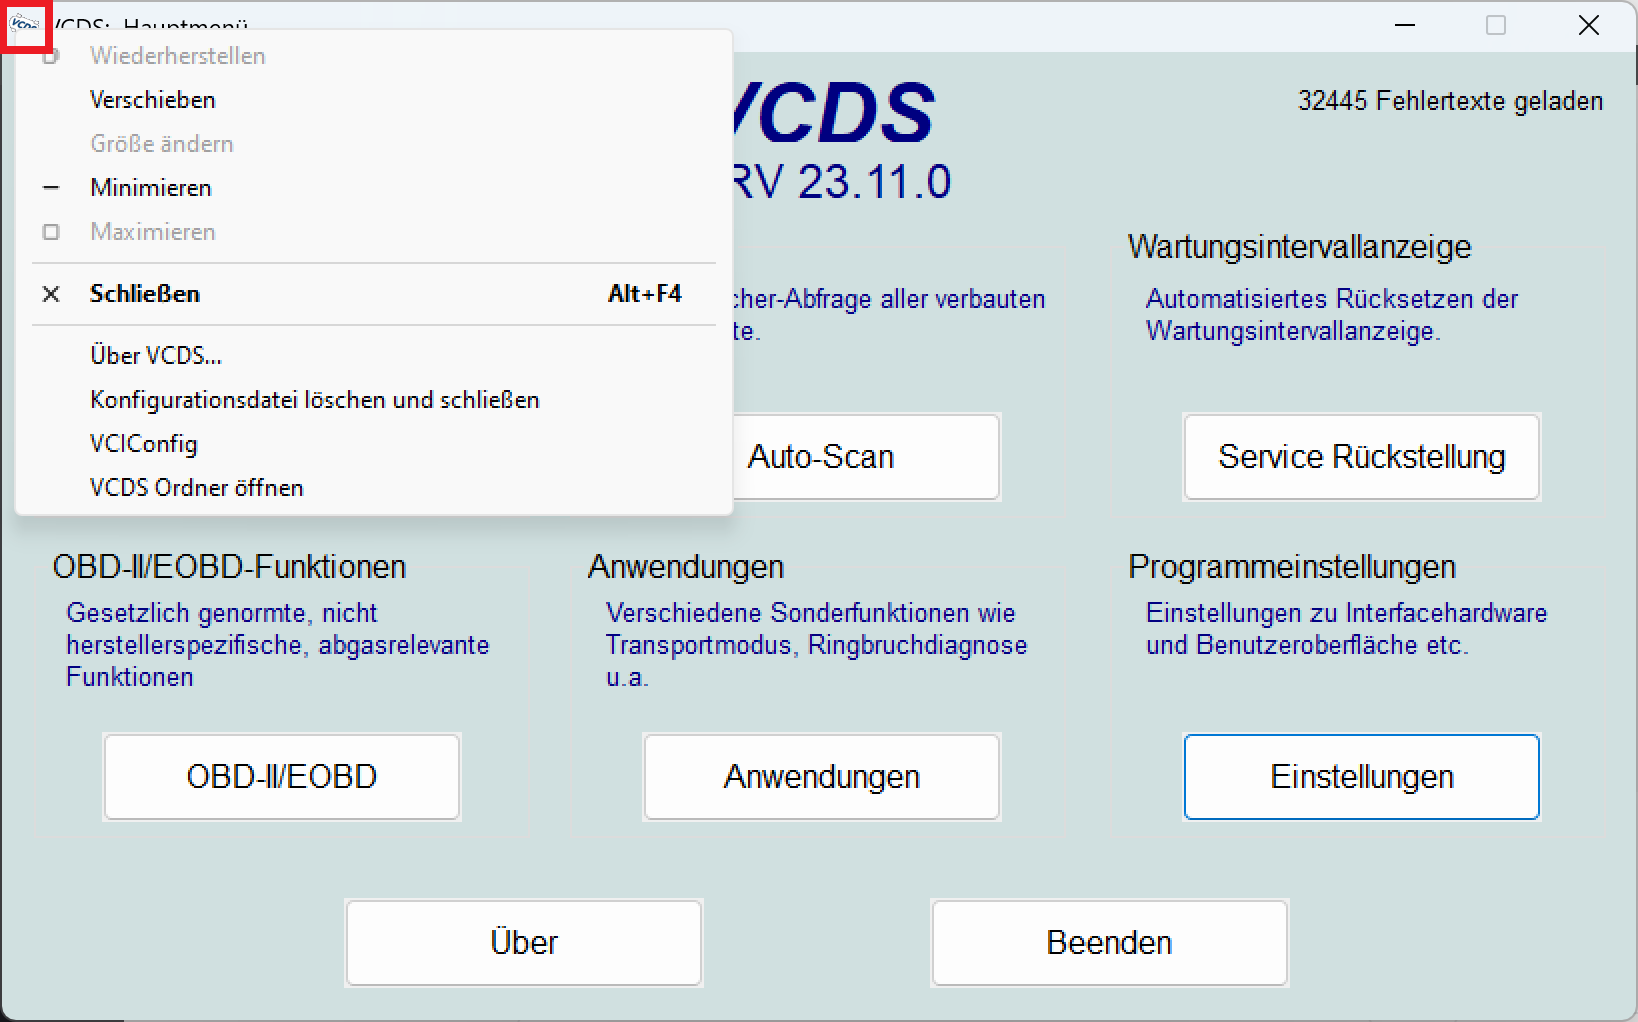This screenshot has height=1022, width=1638.
Task: Open Einstellungen program settings
Action: [1362, 777]
